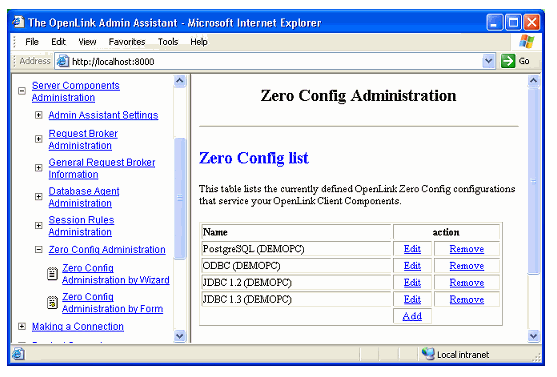Open the Request Broker Administration link
The width and height of the screenshot is (557, 377).
83,139
